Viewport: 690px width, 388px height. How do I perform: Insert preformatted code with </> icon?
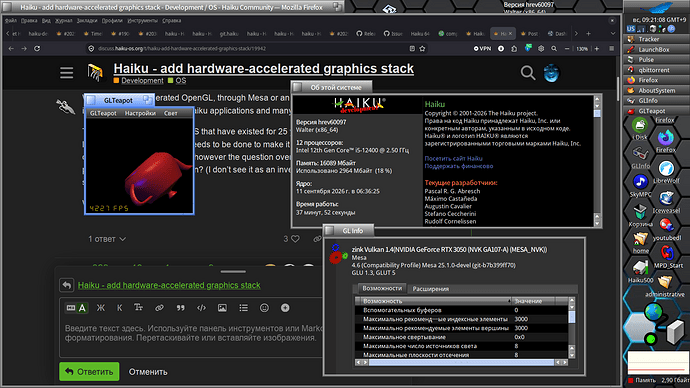[x=201, y=308]
